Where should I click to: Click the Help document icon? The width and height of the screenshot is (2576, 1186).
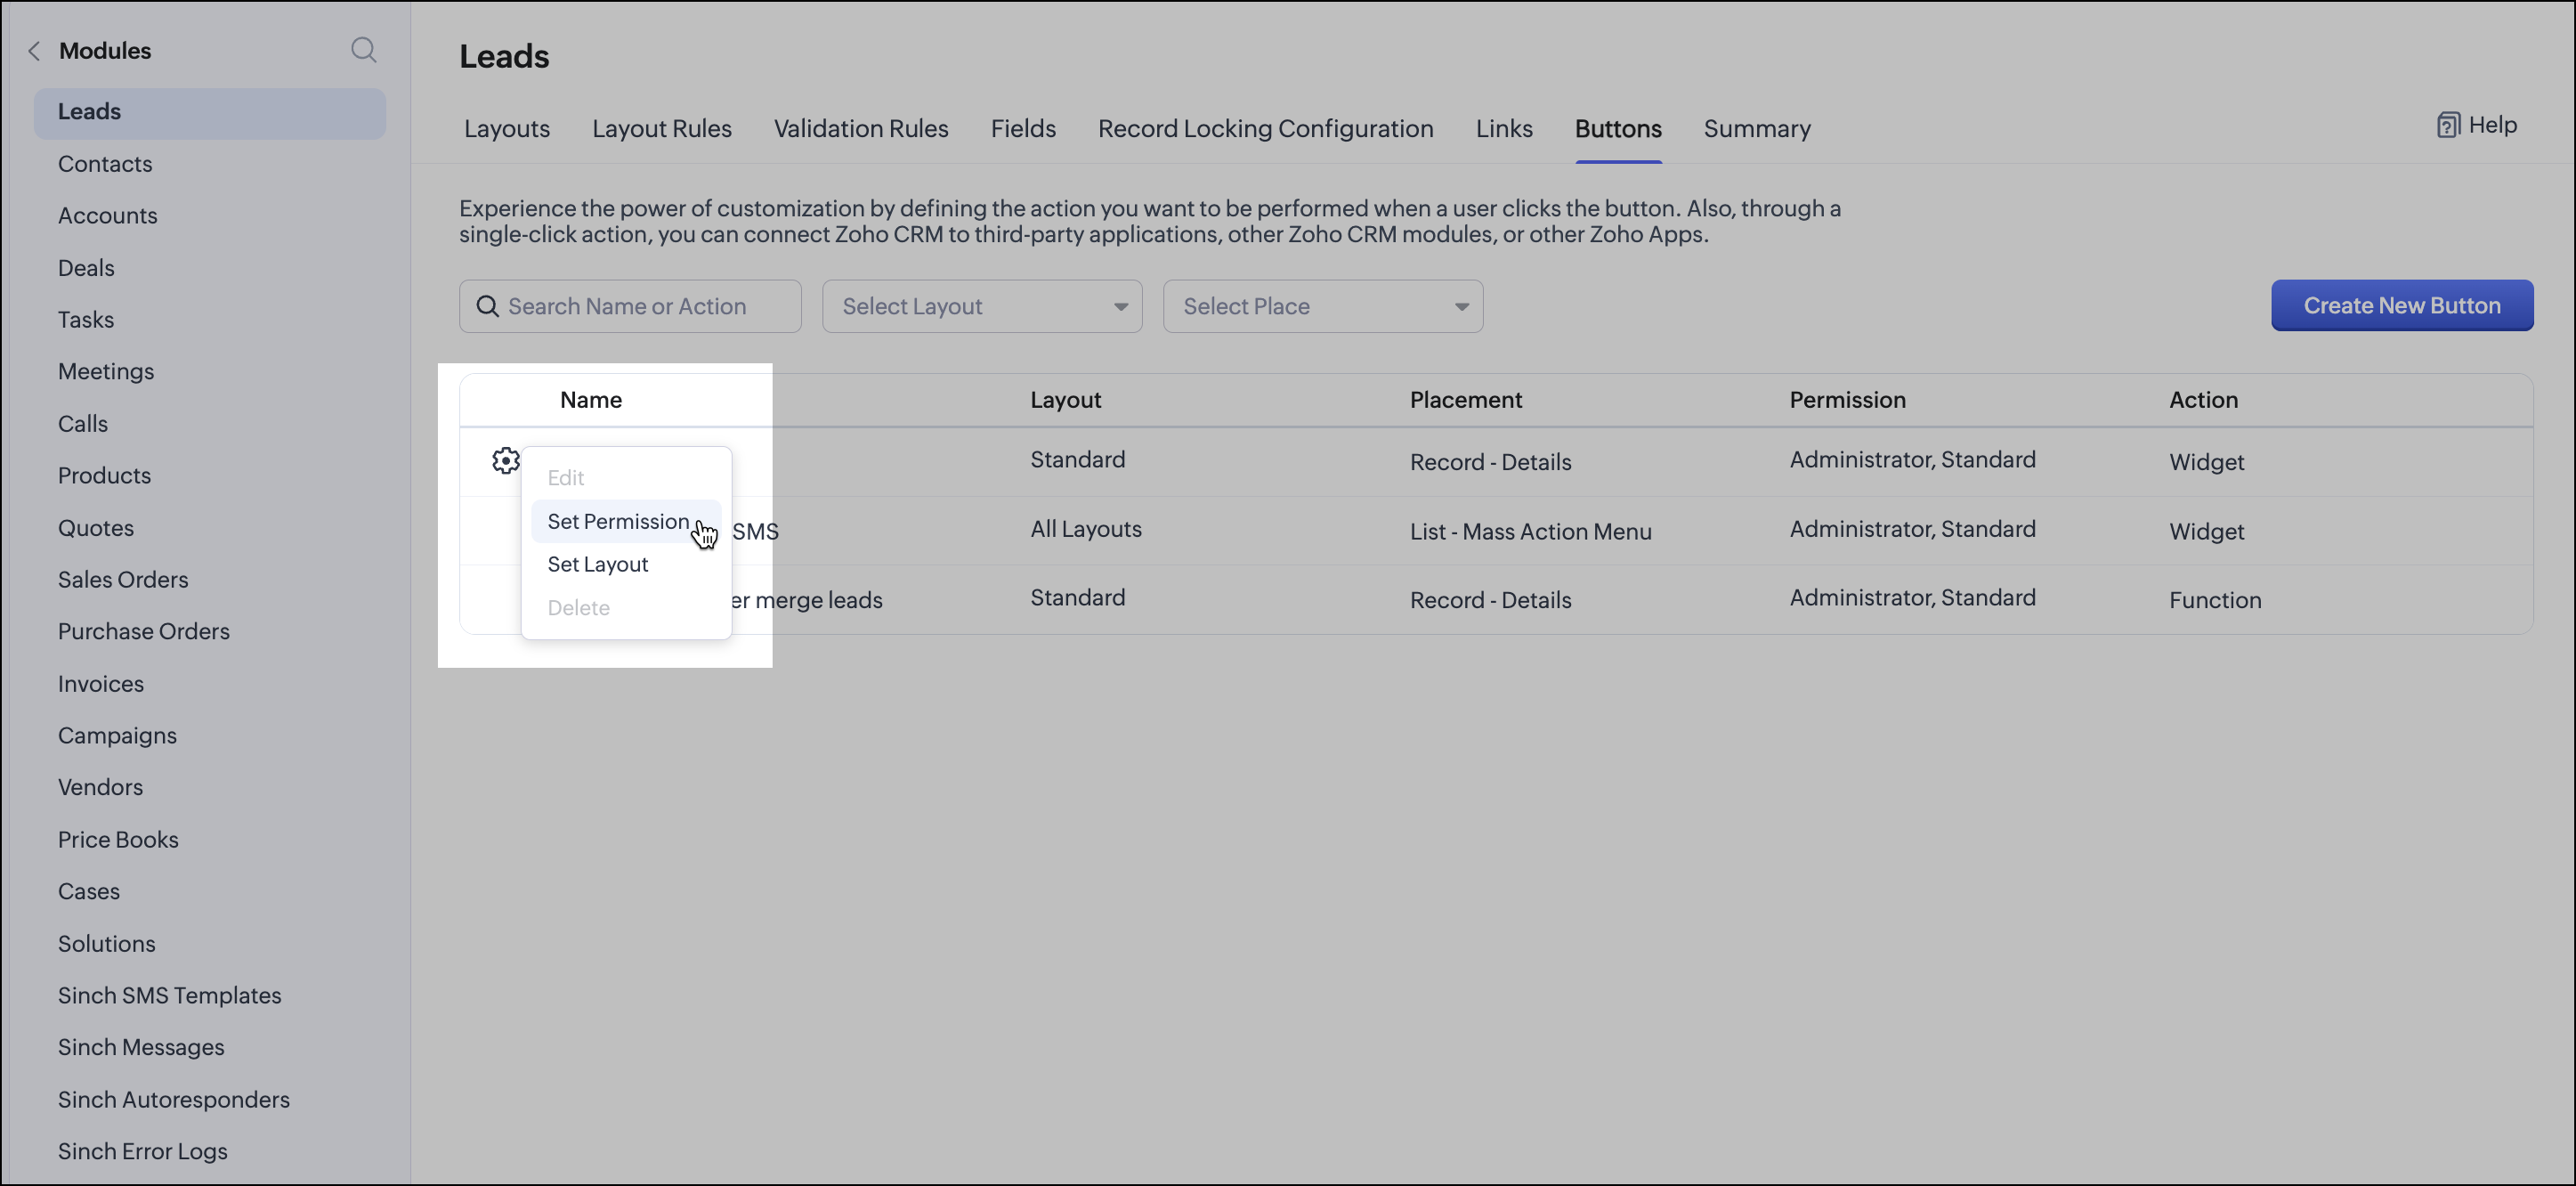(2448, 125)
